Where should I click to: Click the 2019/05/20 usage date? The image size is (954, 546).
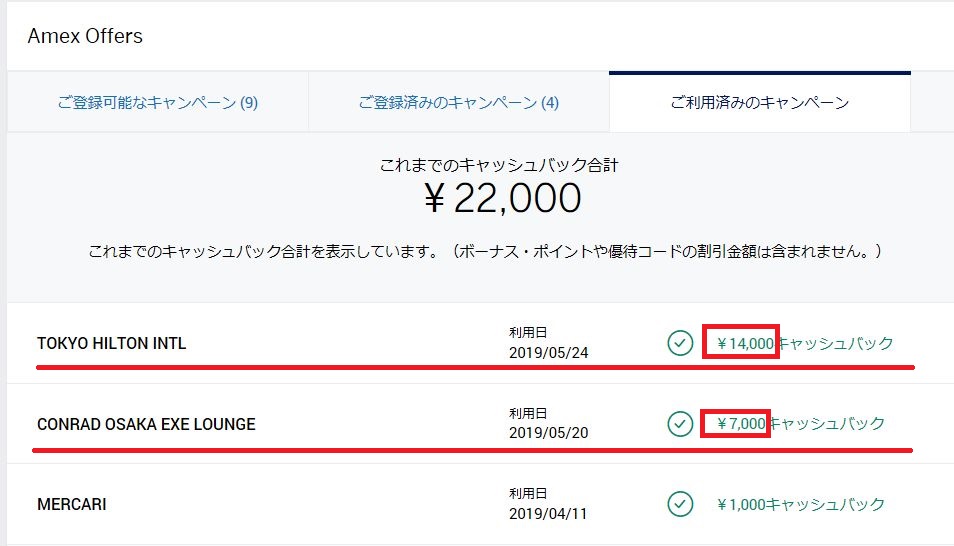548,432
